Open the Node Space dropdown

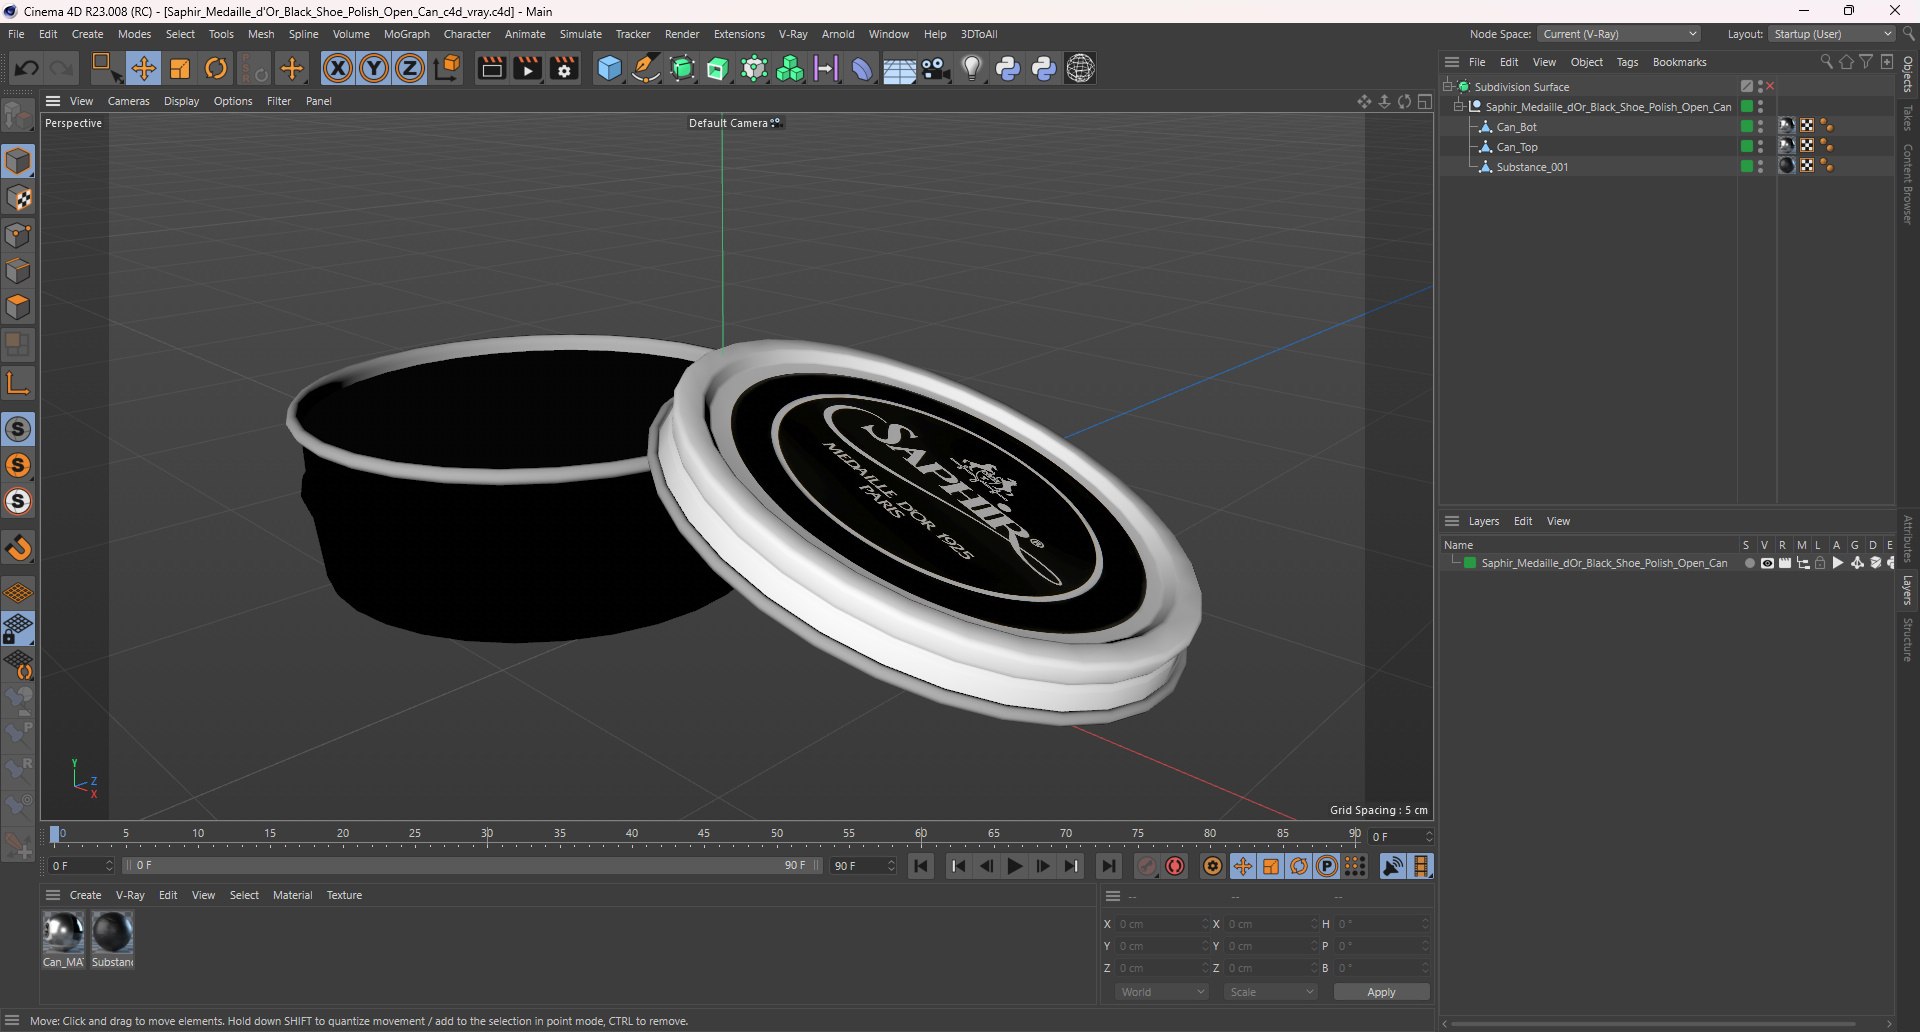click(1619, 34)
